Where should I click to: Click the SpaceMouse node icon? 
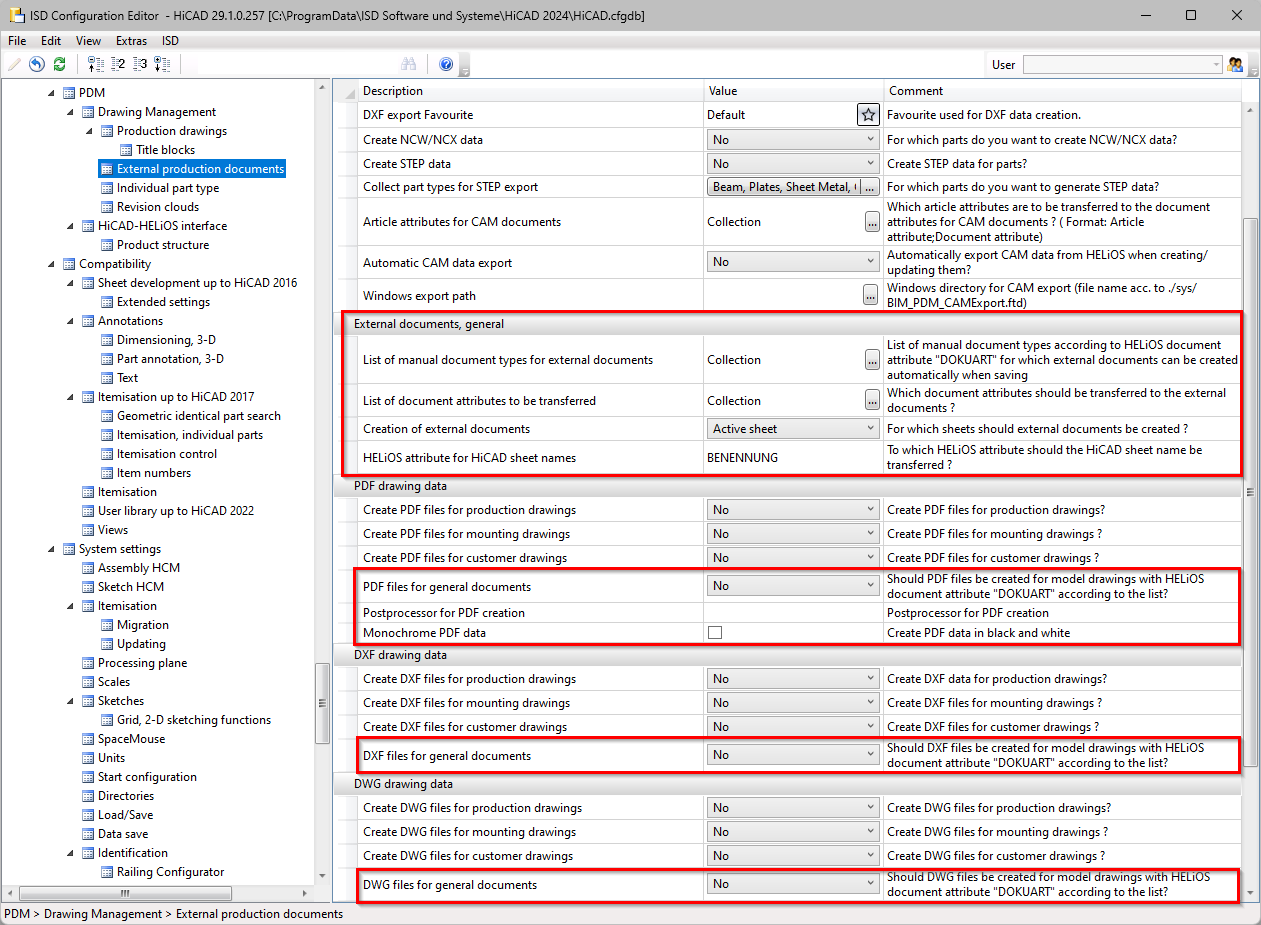(88, 739)
